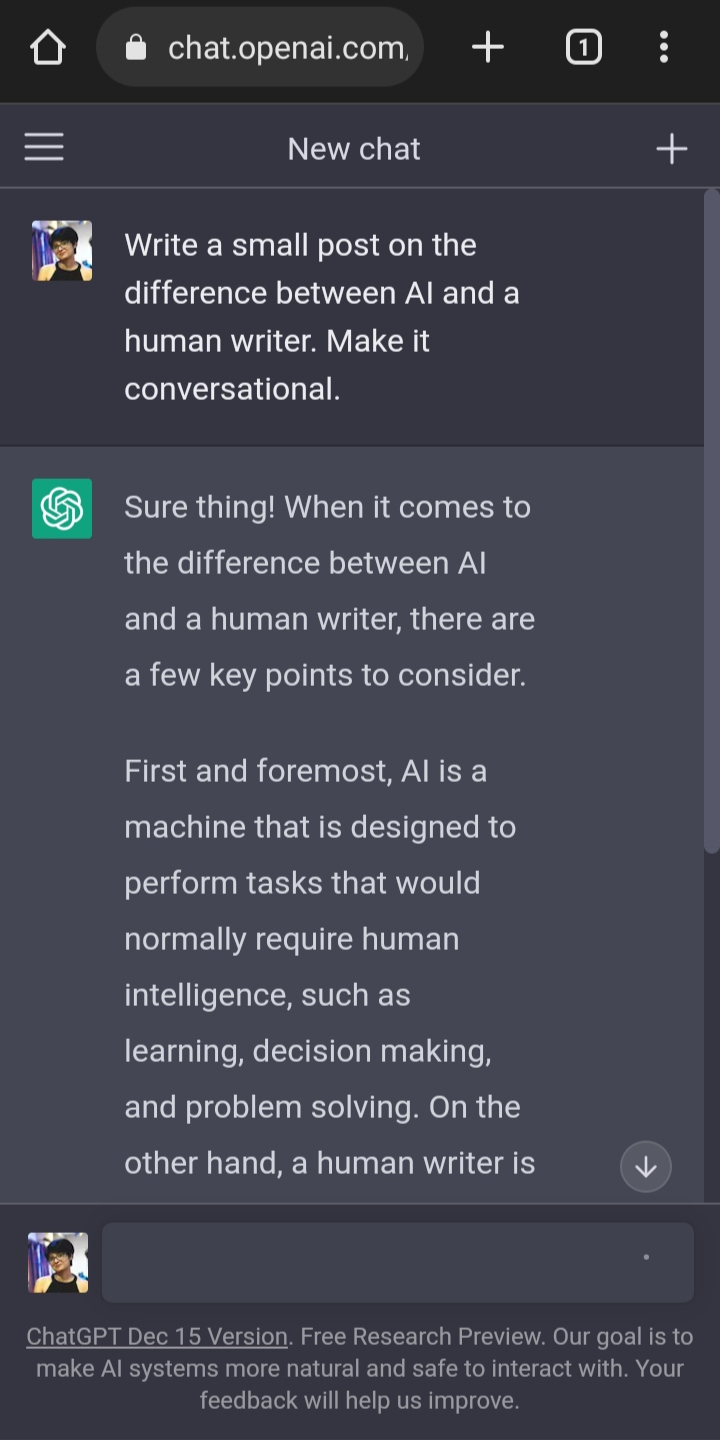Screen dimensions: 720x1440
Task: Click the "First and foremost" paragraph
Action: [330, 967]
